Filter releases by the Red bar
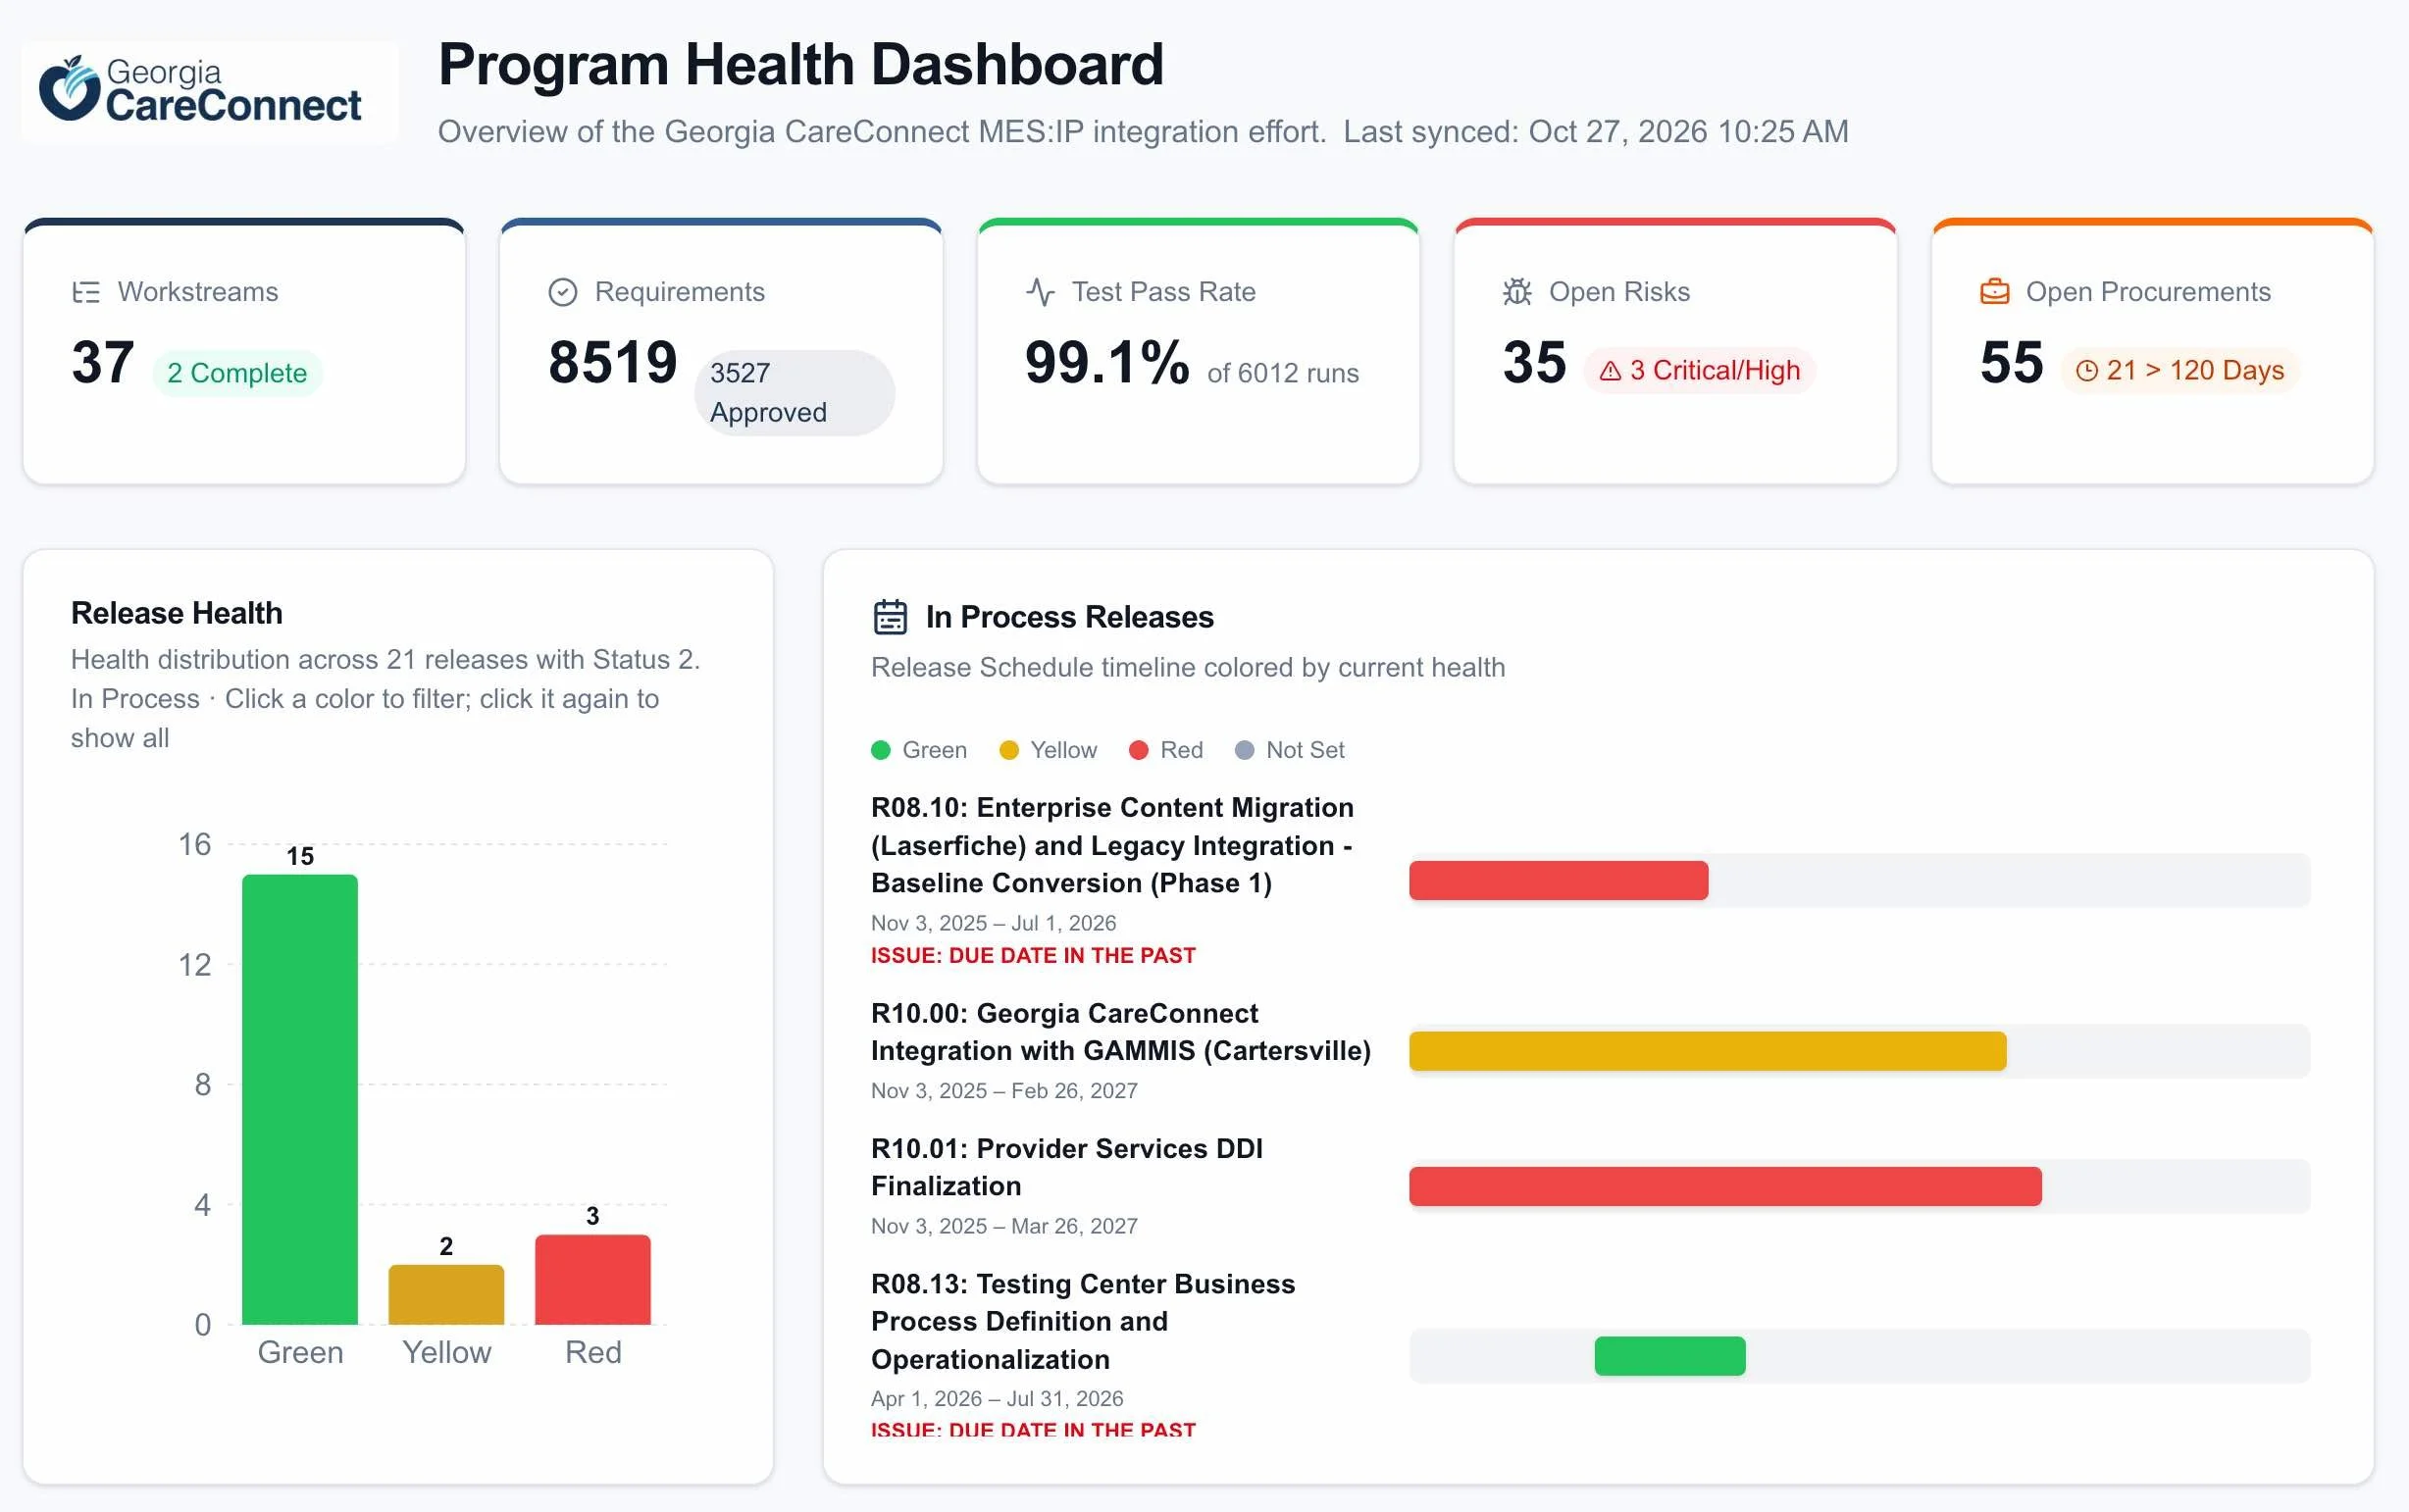The height and width of the screenshot is (1512, 2409). [593, 1280]
